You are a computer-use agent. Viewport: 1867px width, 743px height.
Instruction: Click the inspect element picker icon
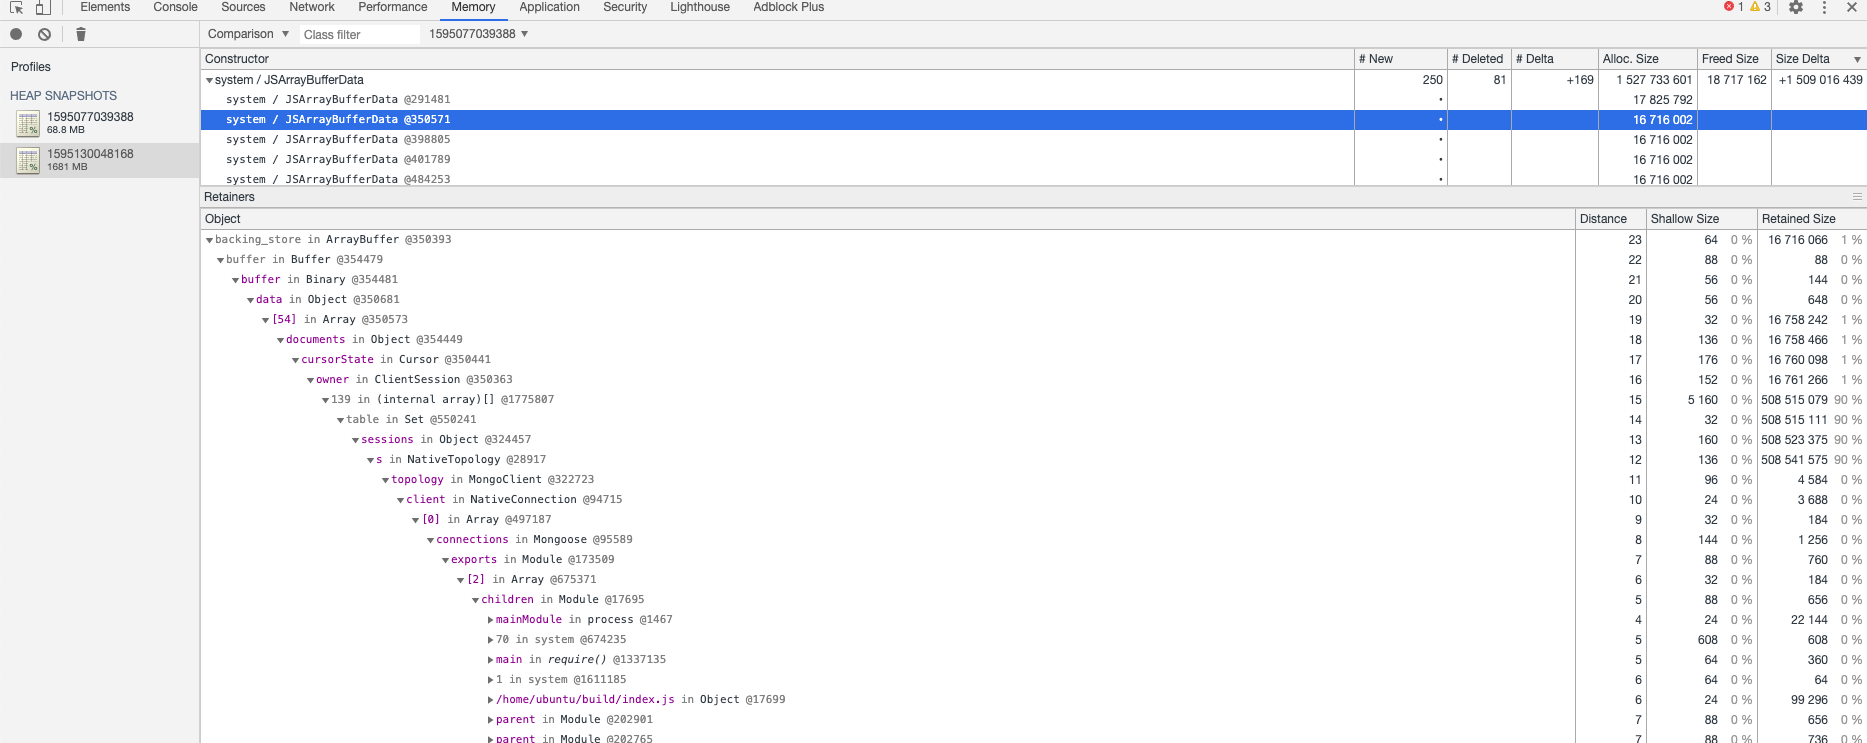point(16,7)
